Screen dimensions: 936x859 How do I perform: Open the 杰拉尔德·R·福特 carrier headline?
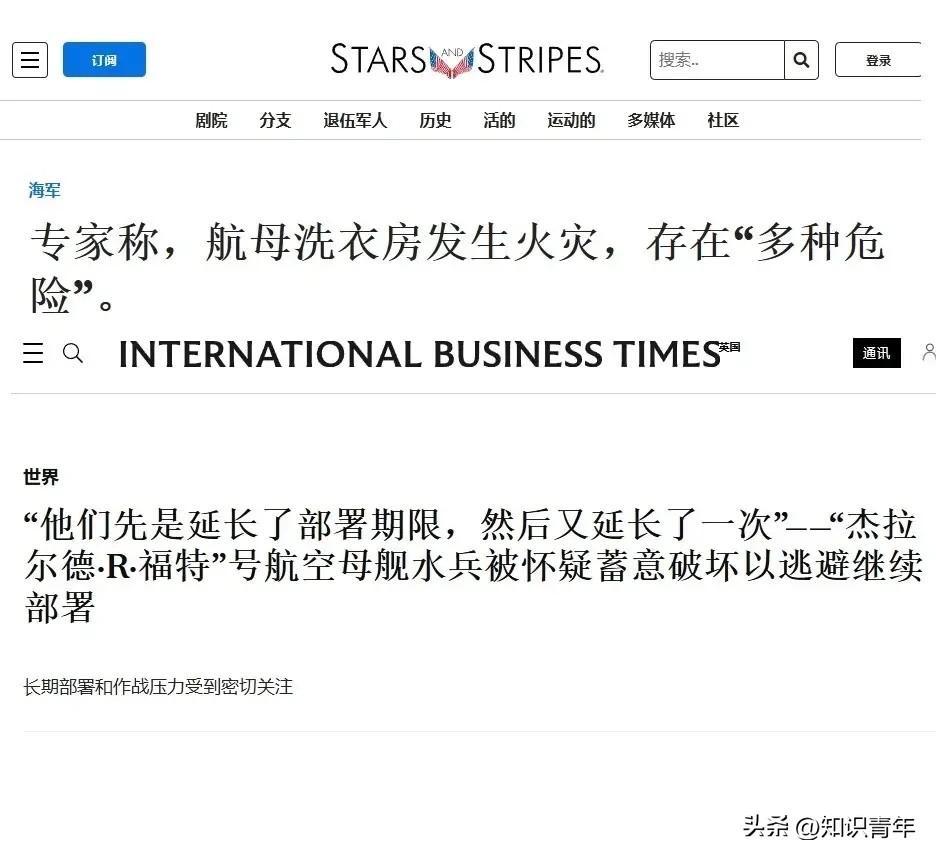click(x=473, y=565)
